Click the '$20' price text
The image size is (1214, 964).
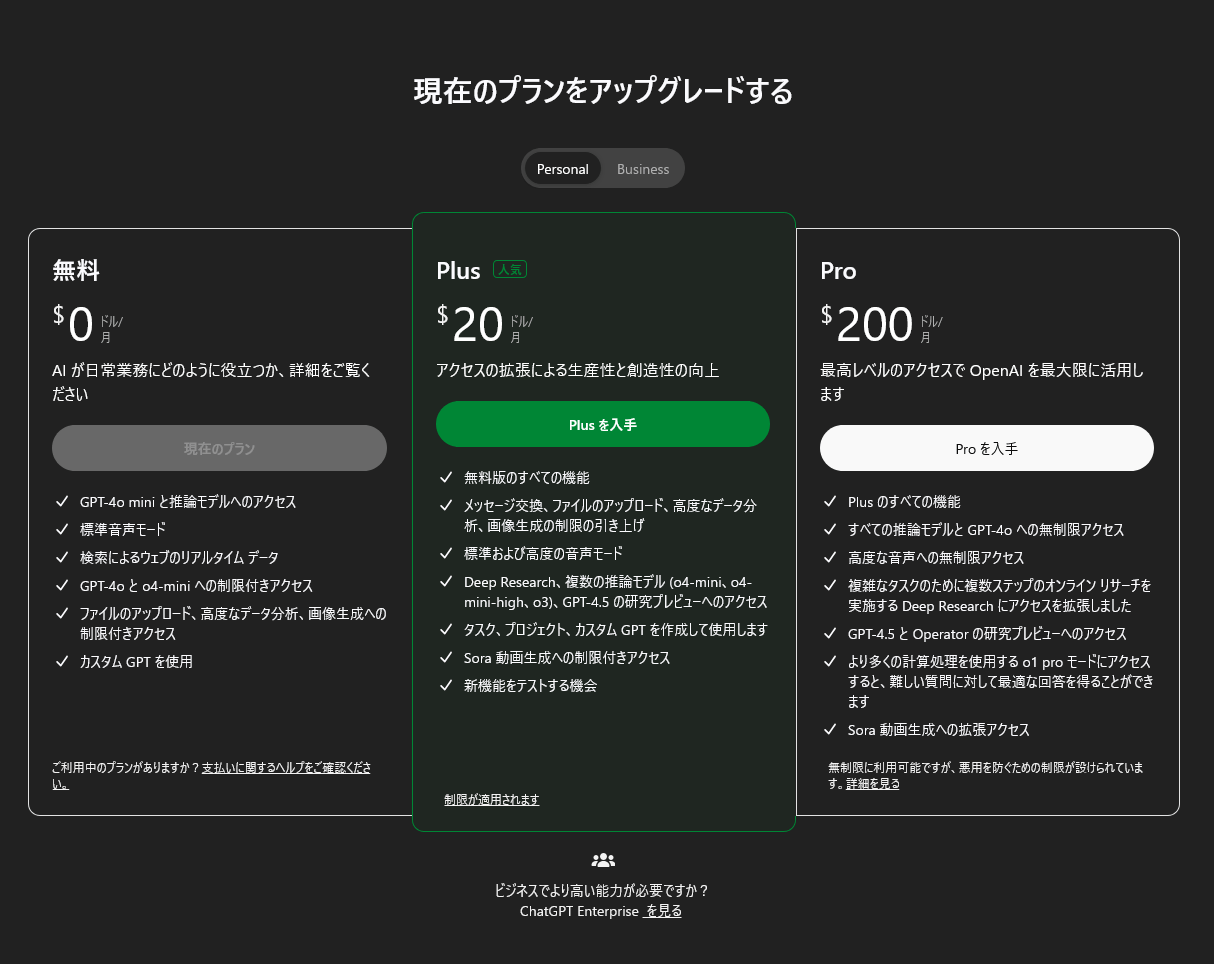pos(470,324)
